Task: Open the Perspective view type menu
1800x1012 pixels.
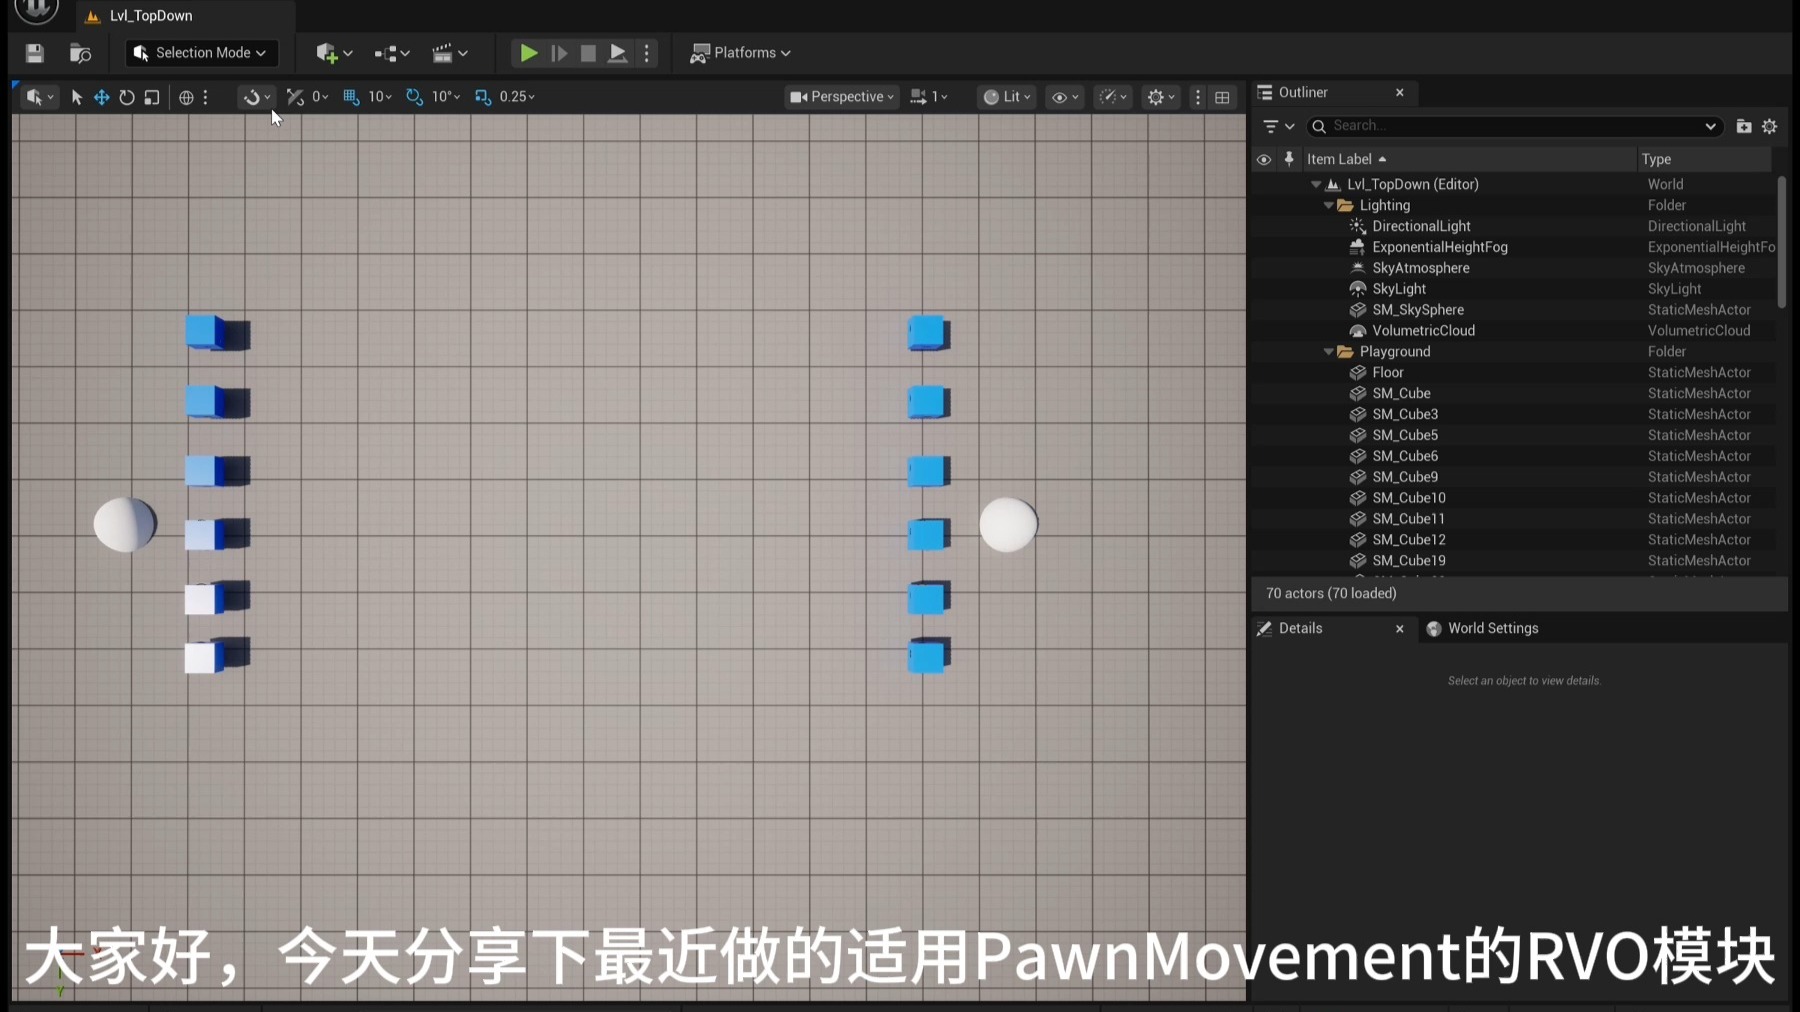Action: tap(841, 97)
